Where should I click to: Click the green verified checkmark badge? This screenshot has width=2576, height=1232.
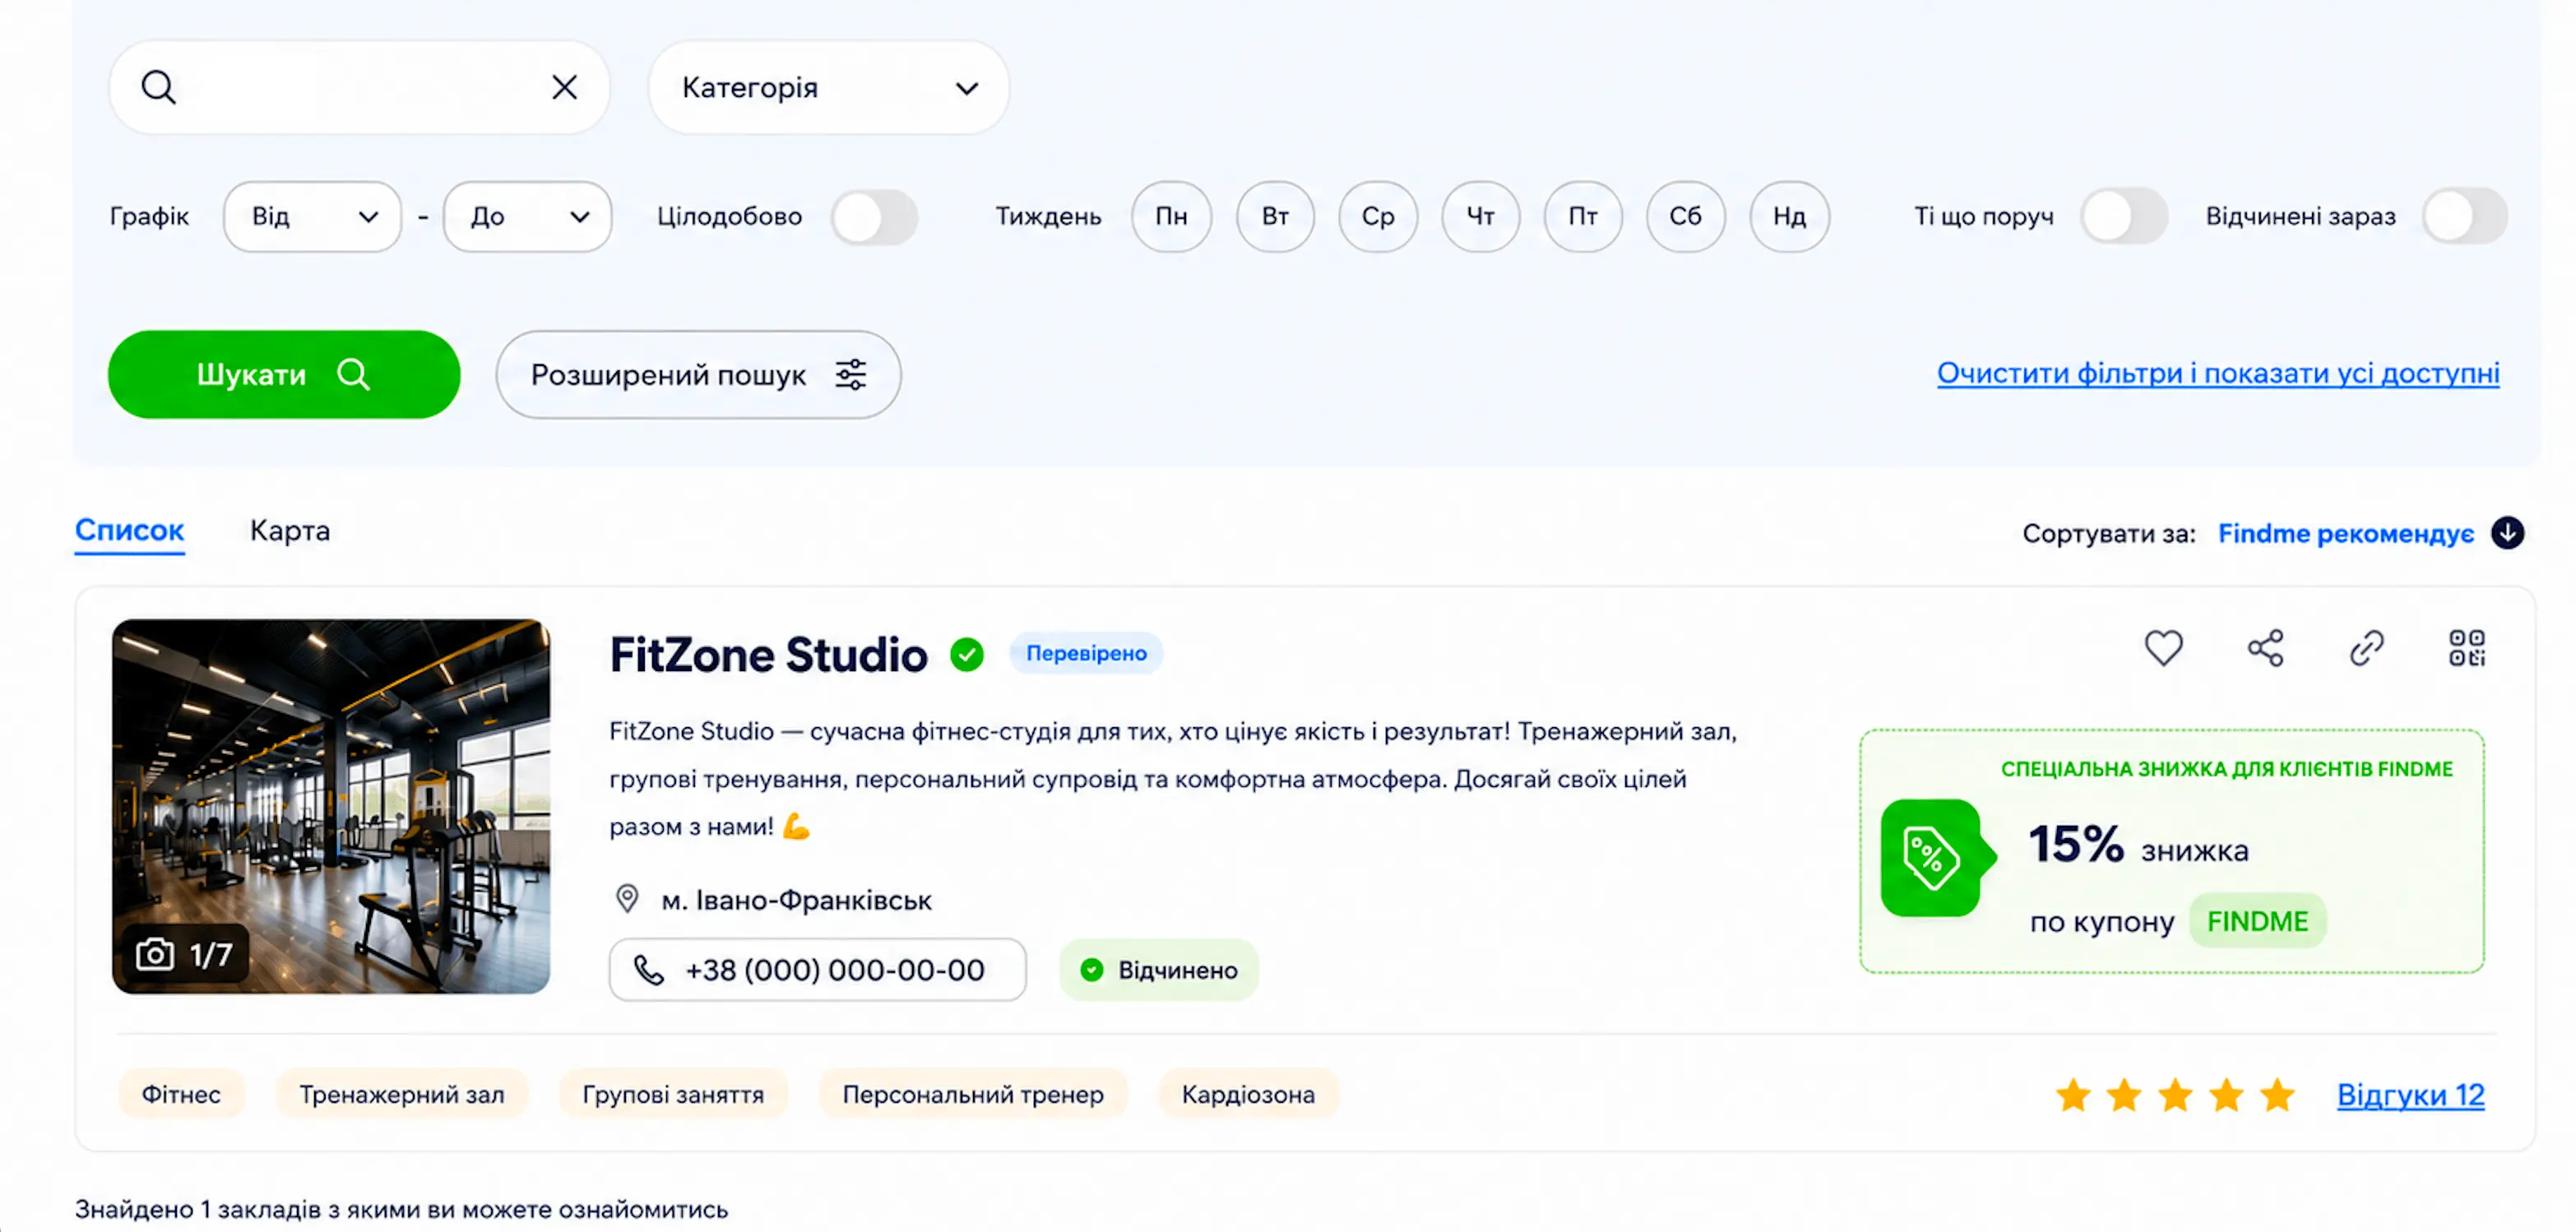(x=967, y=654)
